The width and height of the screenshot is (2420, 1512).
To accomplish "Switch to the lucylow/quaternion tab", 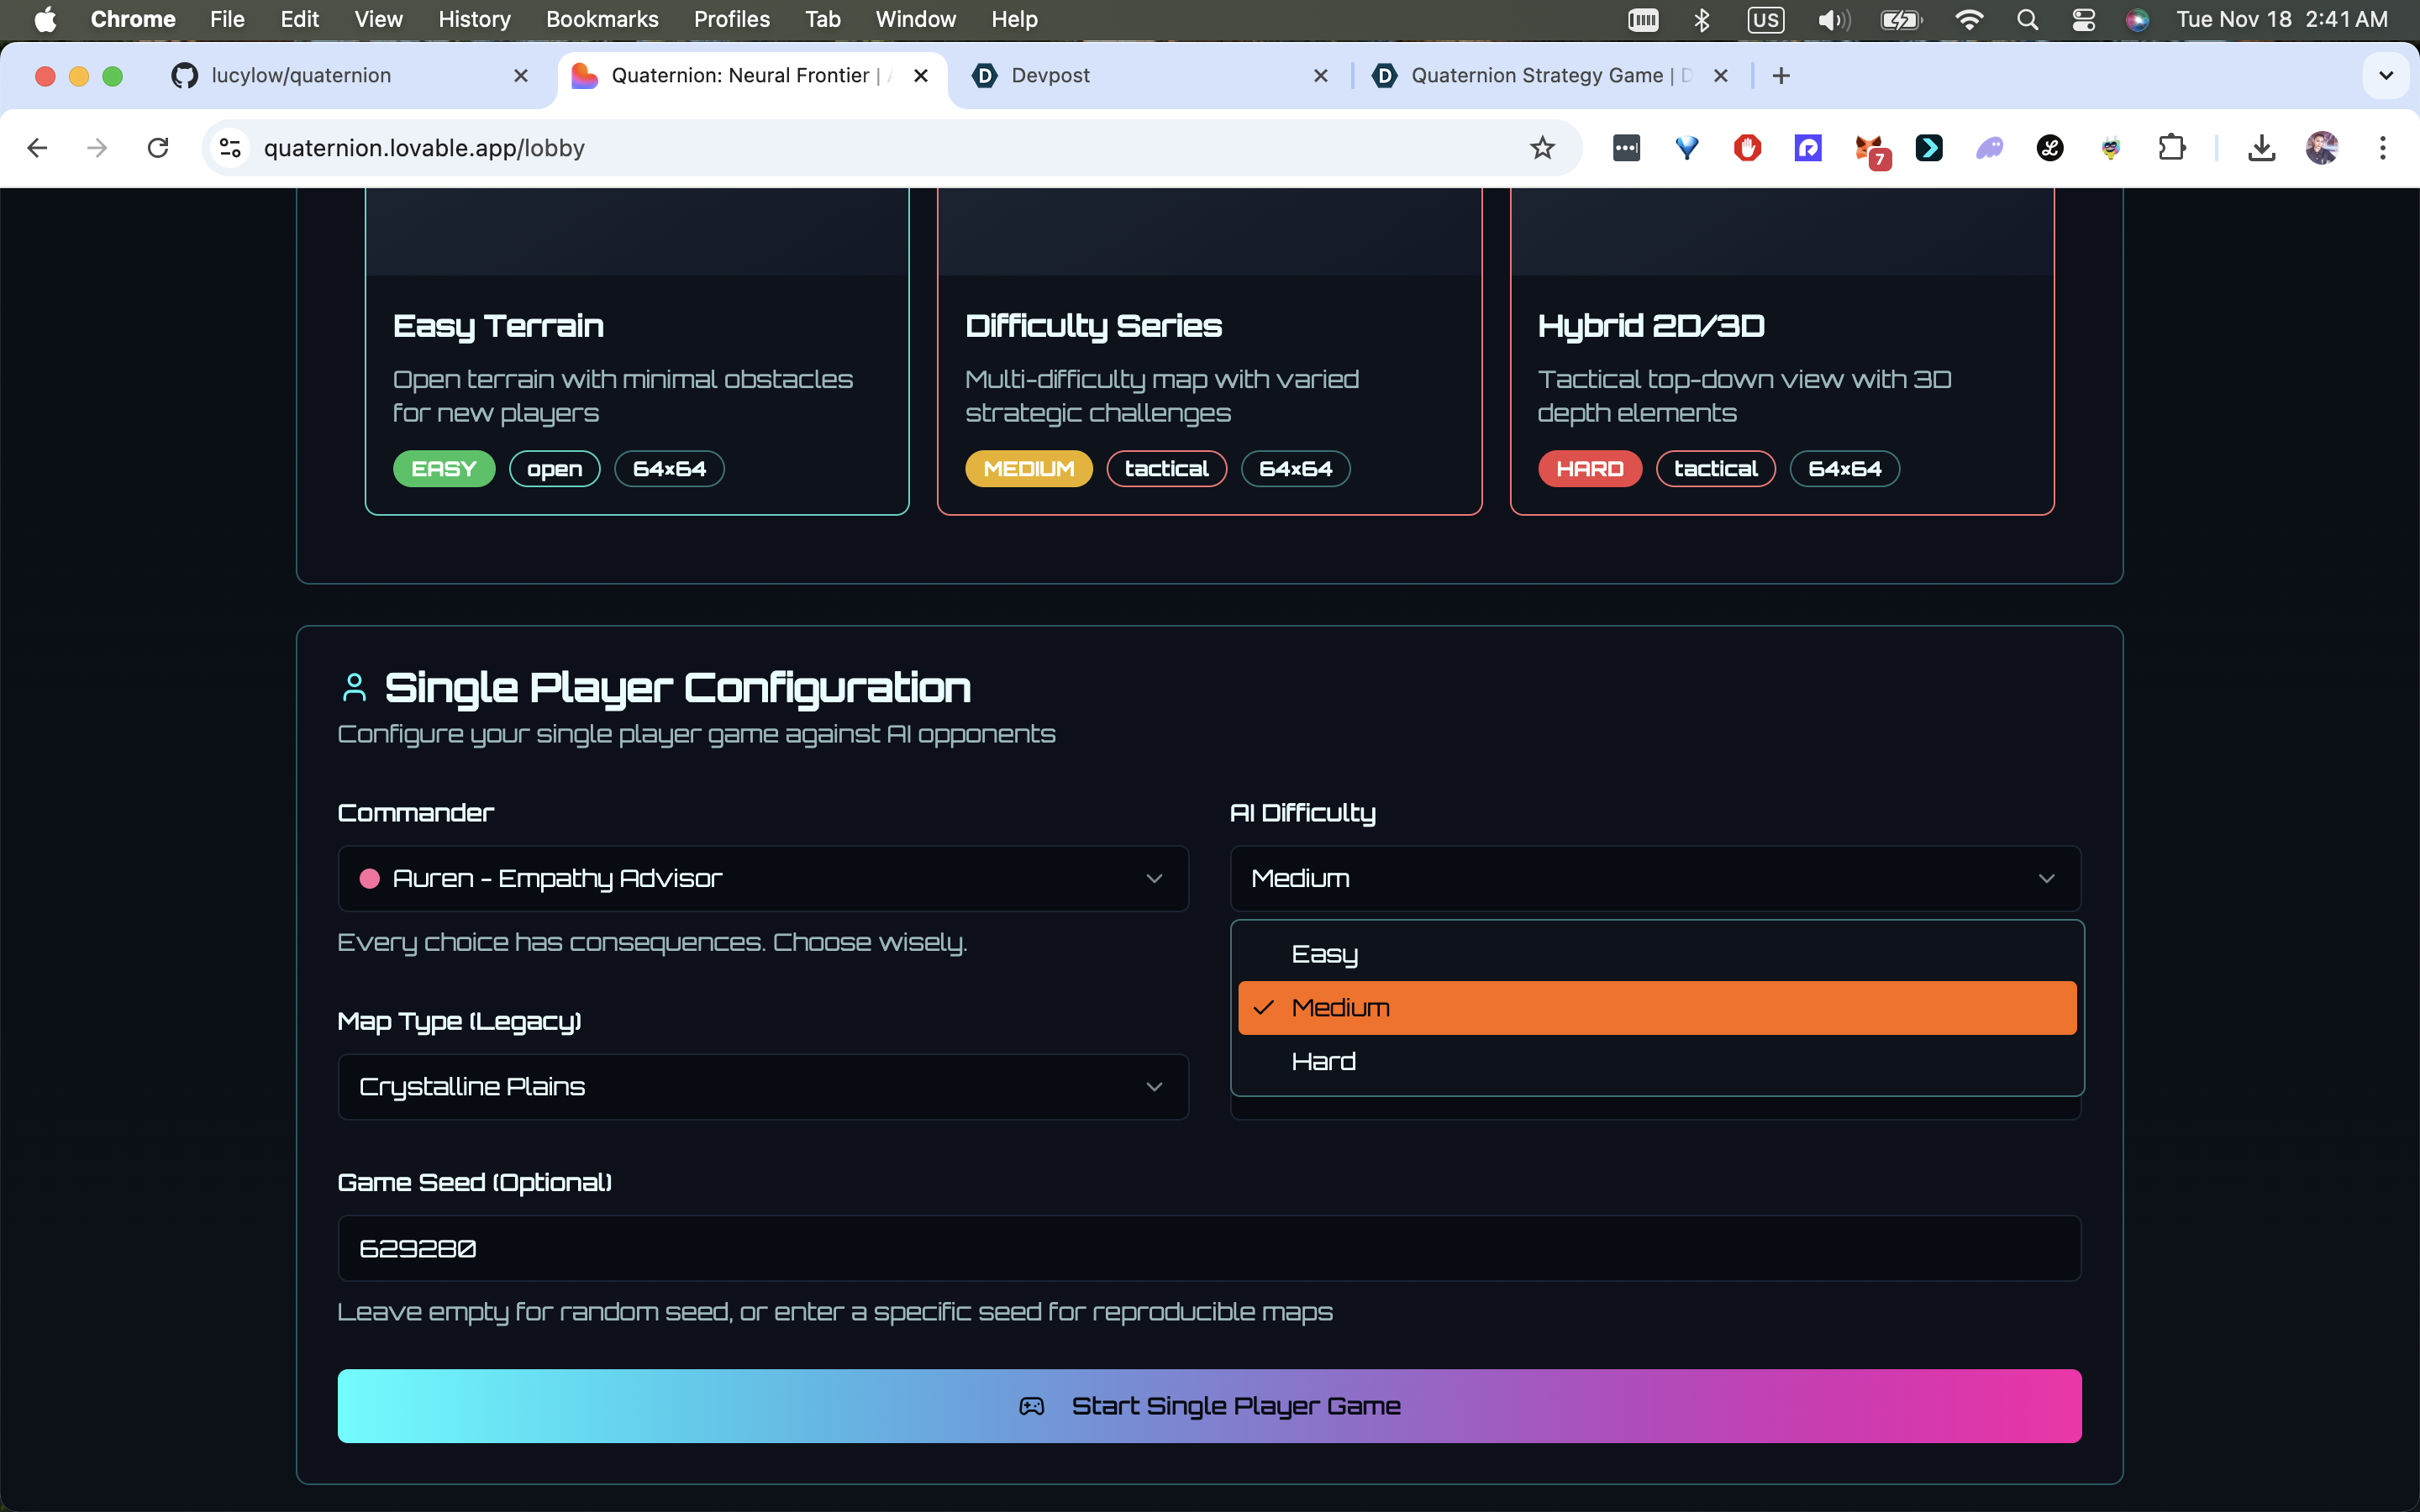I will [301, 76].
